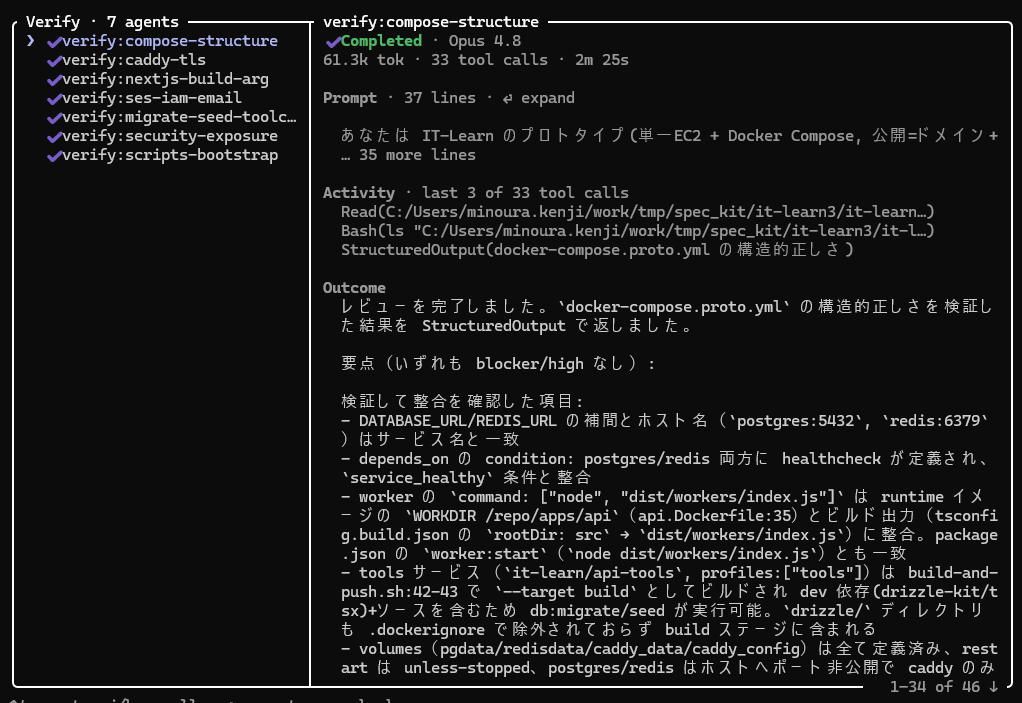This screenshot has width=1022, height=703.
Task: Click the Bash(ls "C:/Users/…) activity line
Action: (x=637, y=231)
